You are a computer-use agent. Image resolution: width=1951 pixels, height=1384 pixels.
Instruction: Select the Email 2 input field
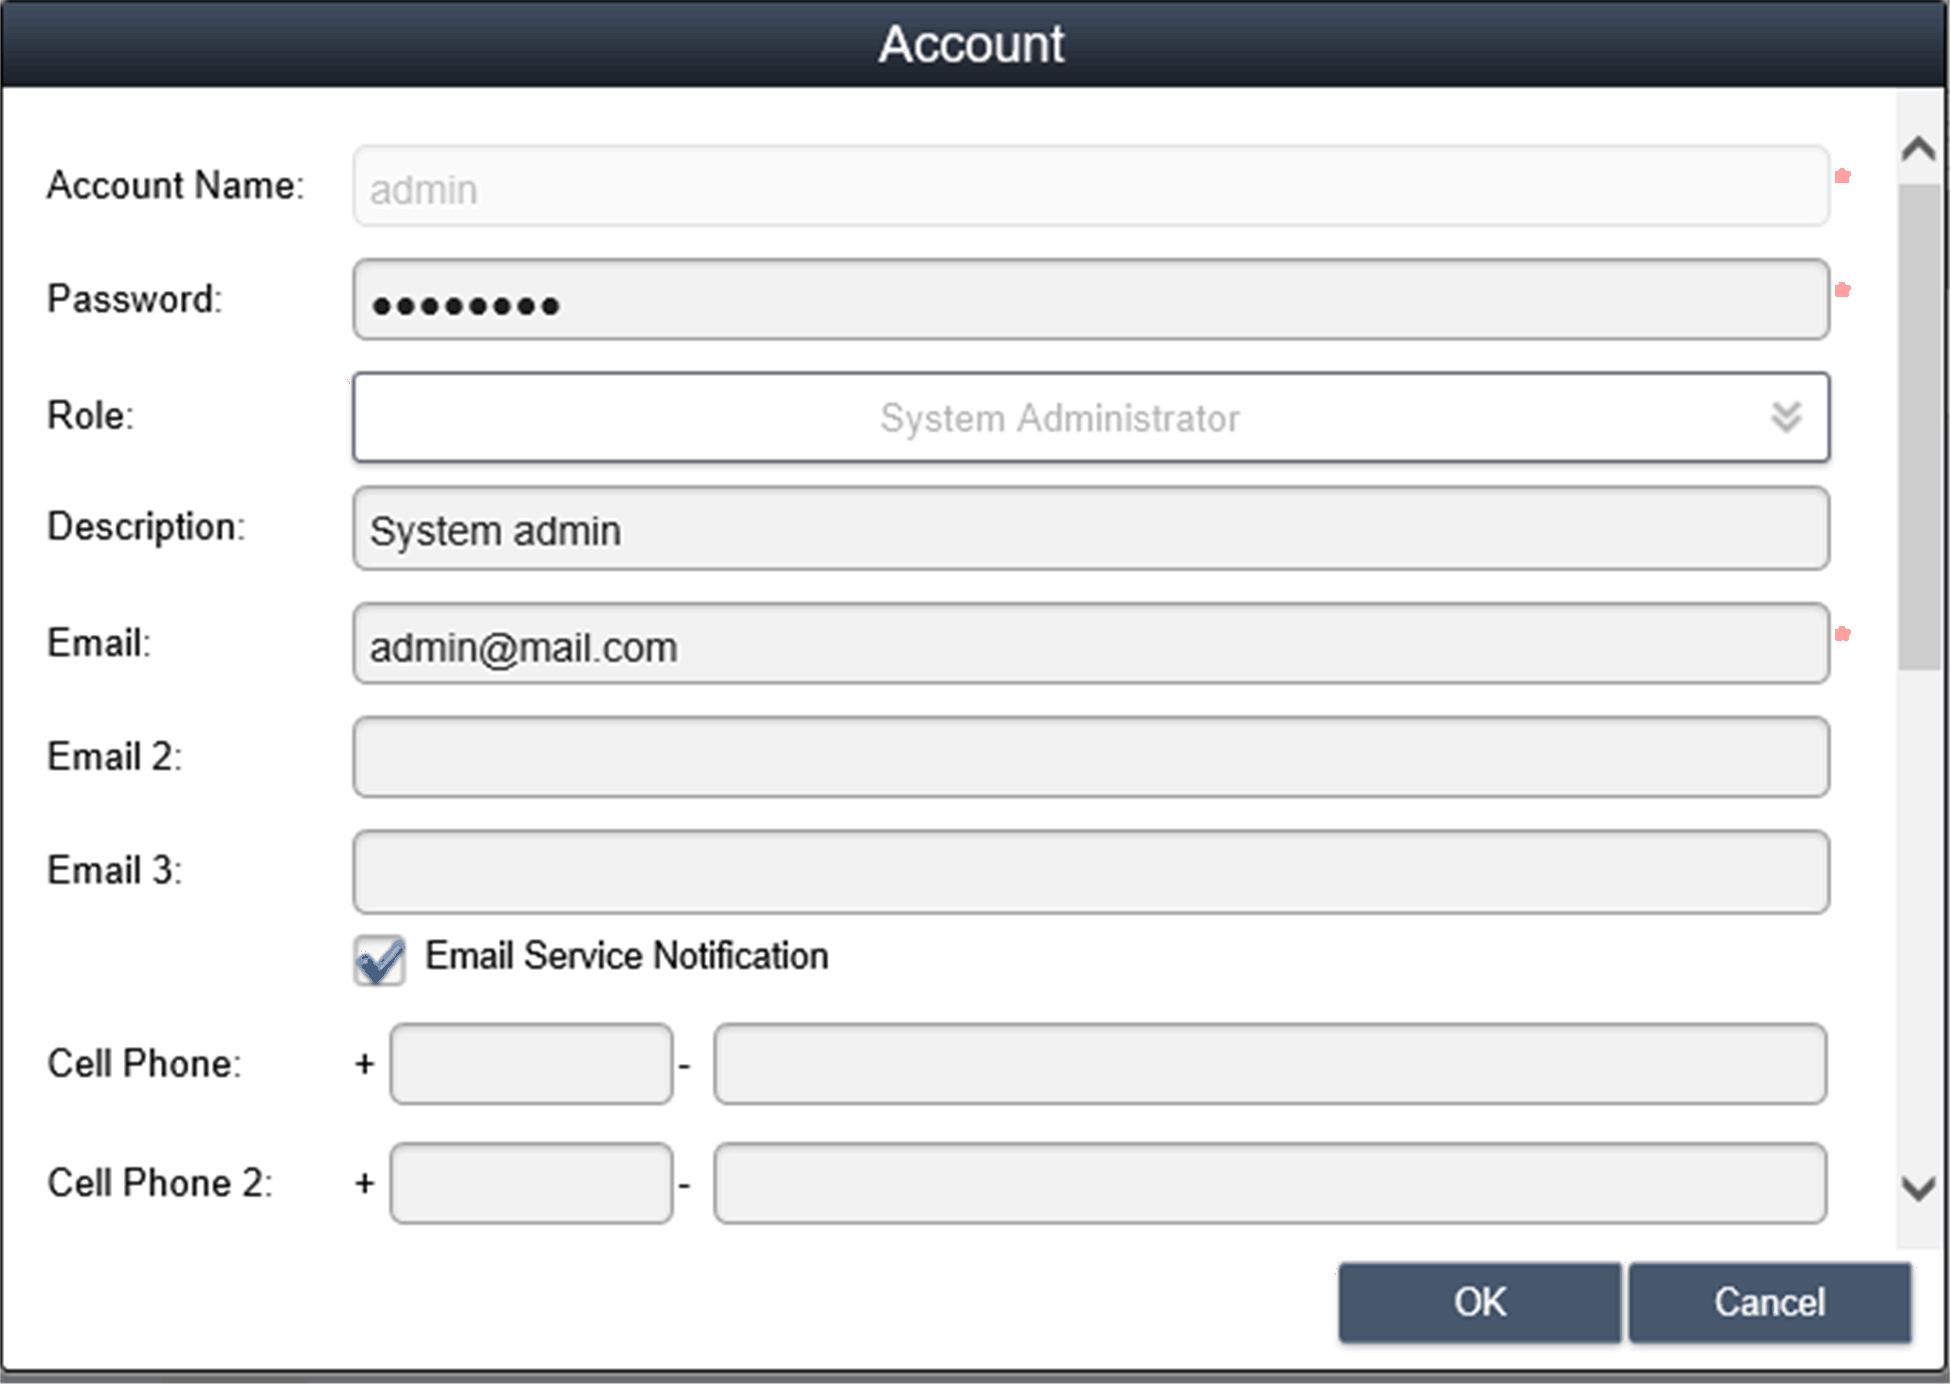click(x=1090, y=757)
